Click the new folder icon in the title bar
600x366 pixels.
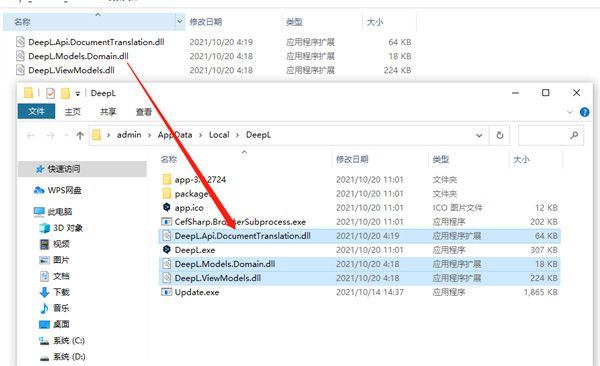pyautogui.click(x=65, y=93)
